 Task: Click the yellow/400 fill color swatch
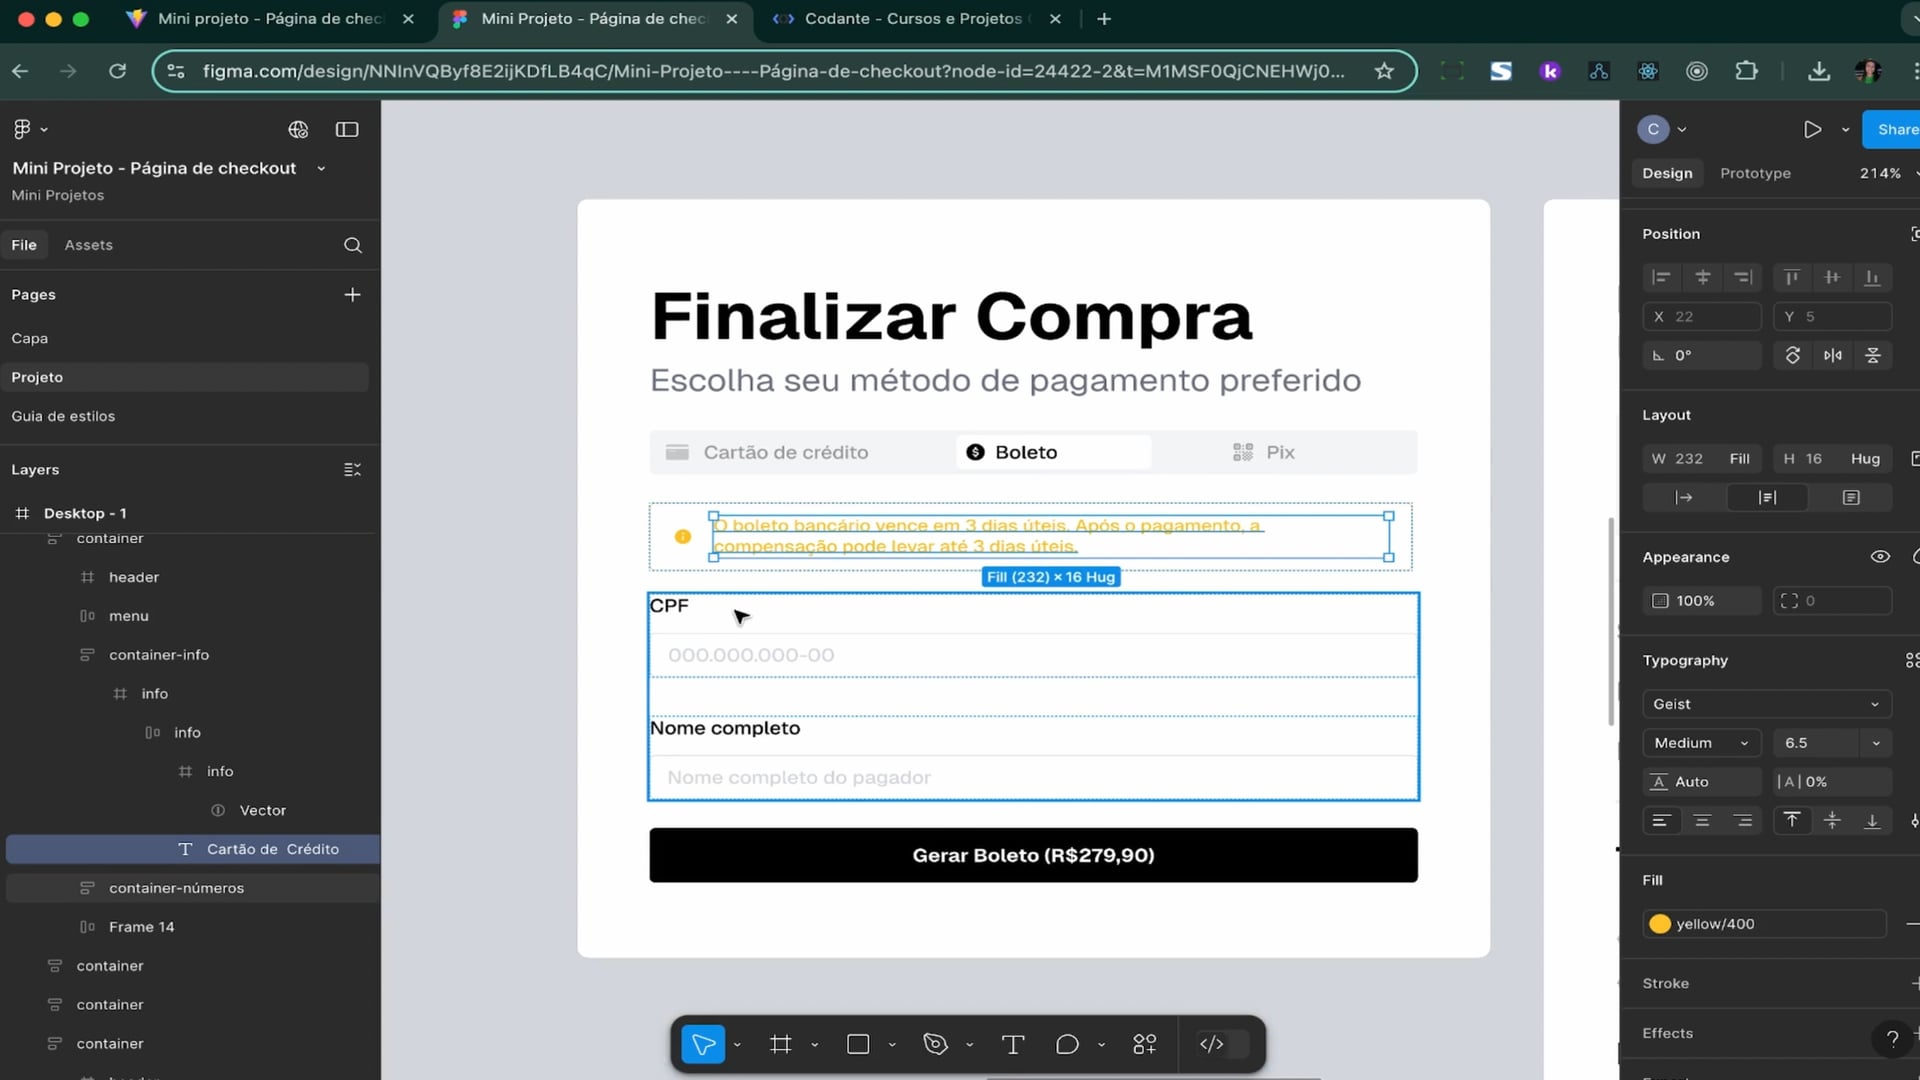1660,924
